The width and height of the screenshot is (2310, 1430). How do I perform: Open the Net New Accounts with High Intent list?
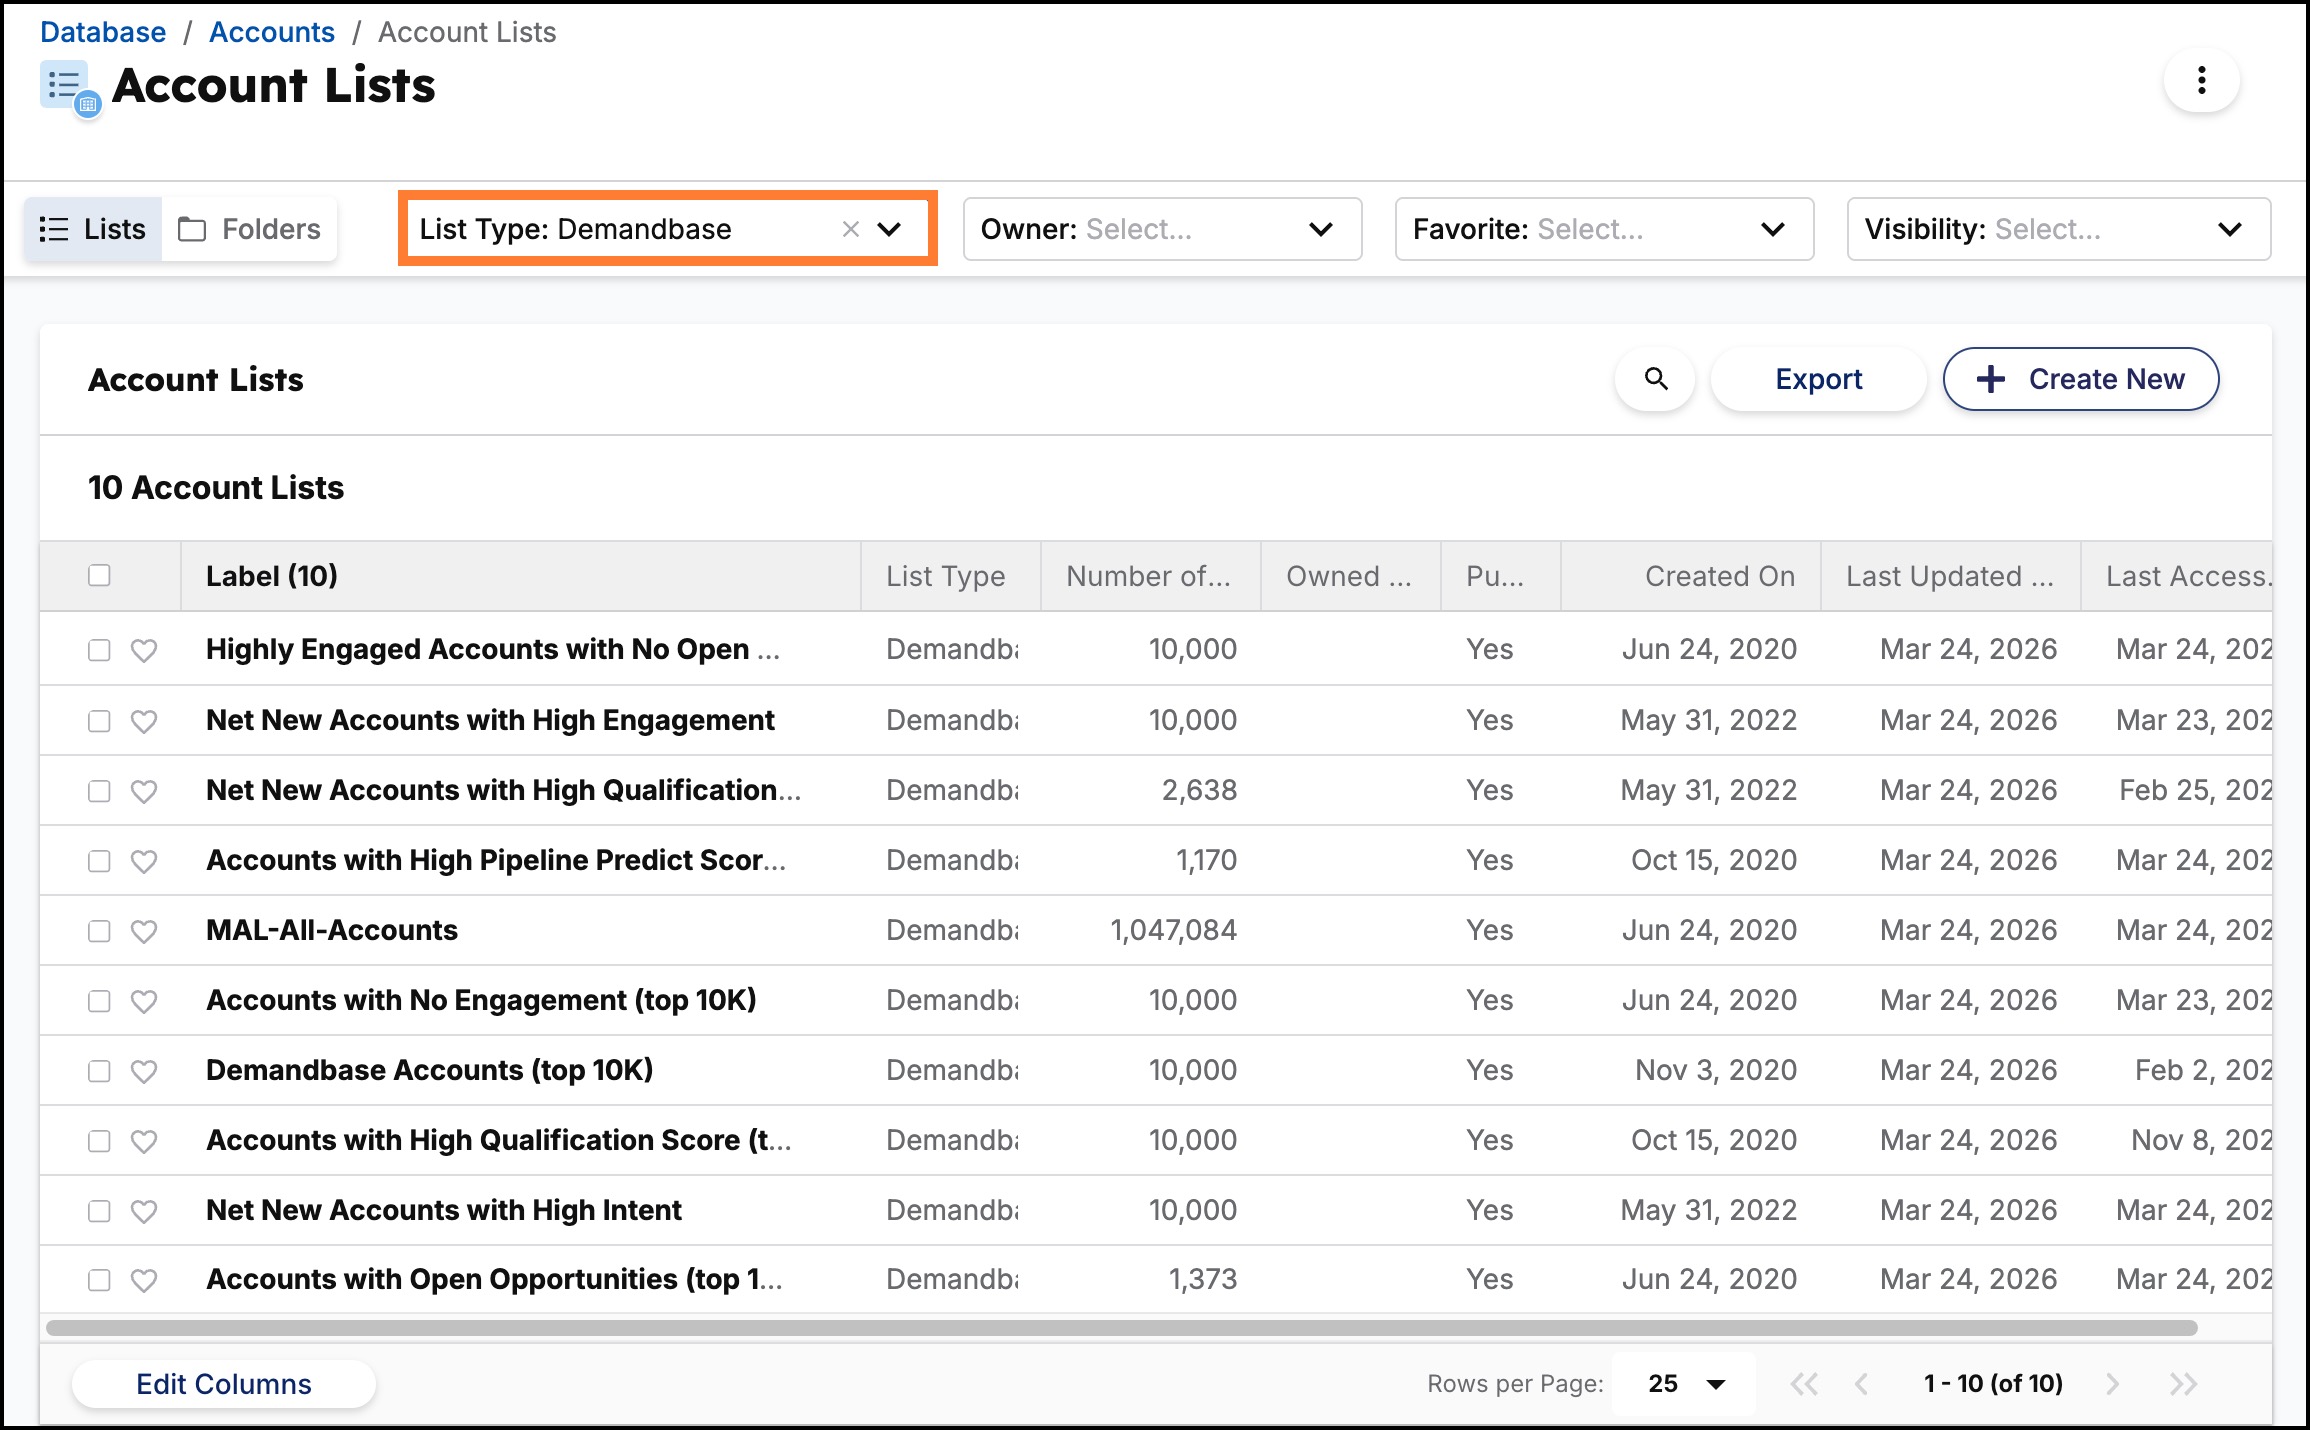444,1211
